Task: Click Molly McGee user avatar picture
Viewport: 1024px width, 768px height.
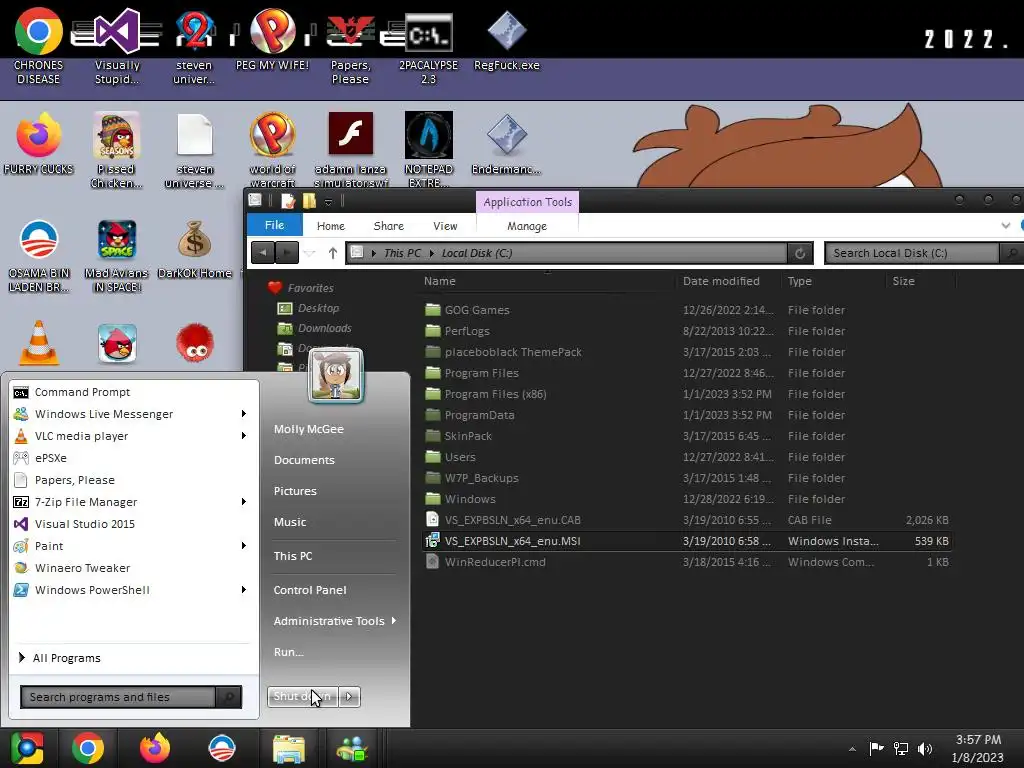Action: 336,374
